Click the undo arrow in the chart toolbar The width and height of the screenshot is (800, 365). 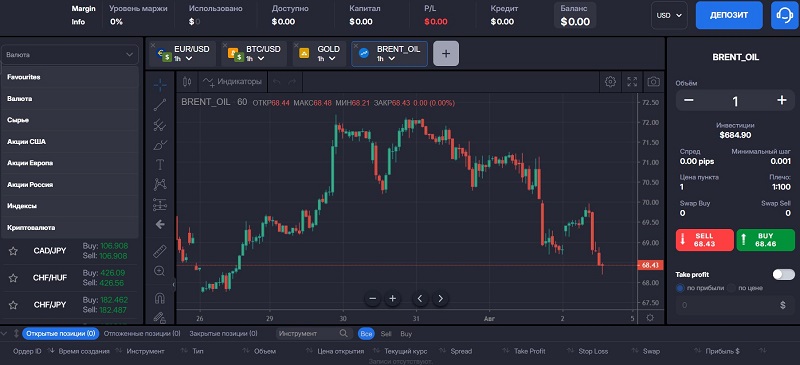(x=277, y=82)
